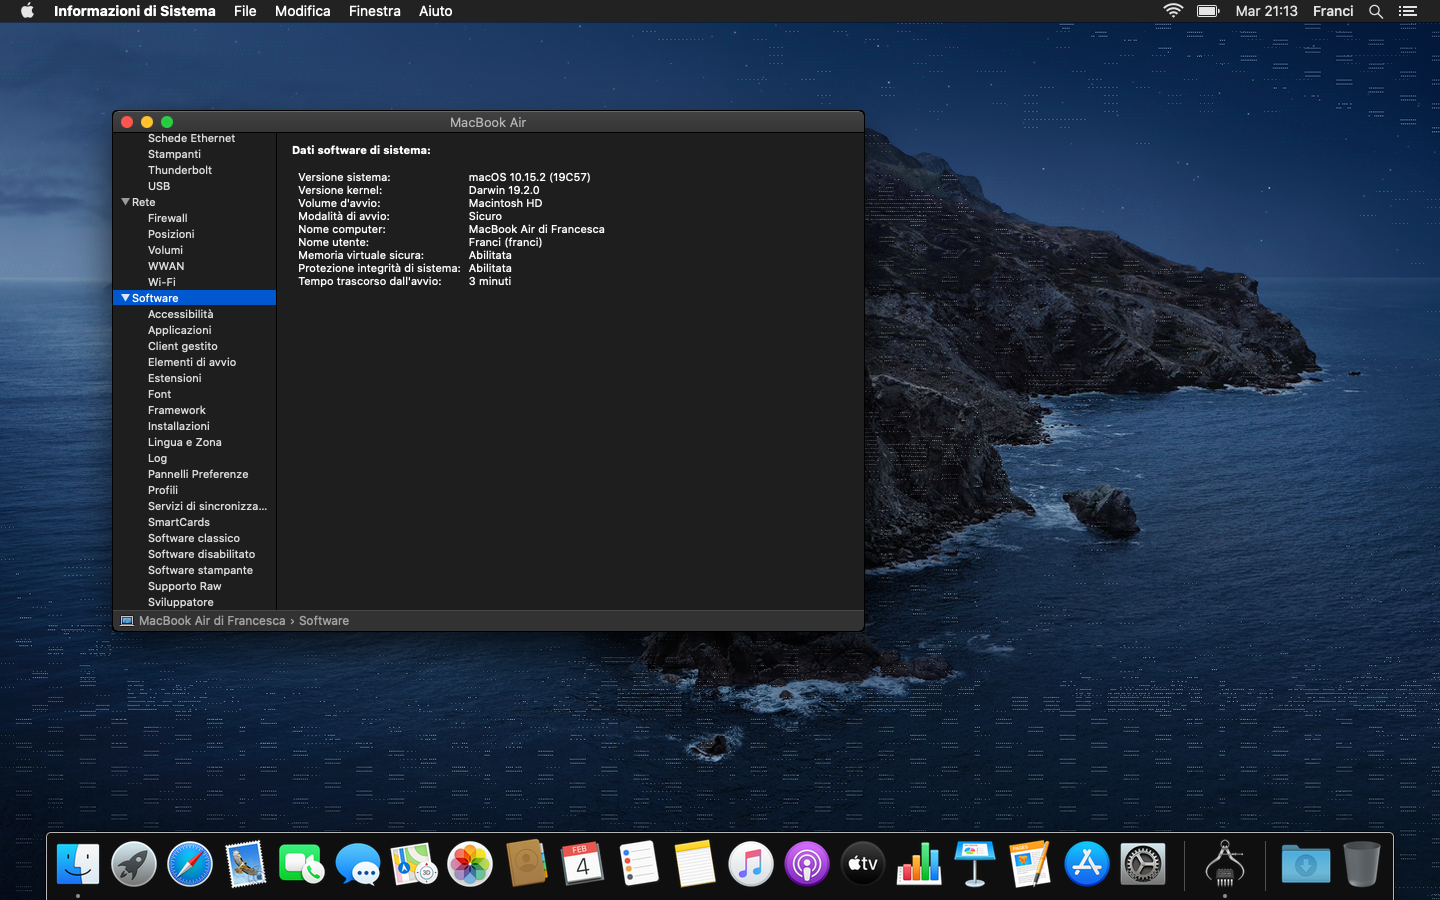Select Wi-Fi under the Rete section

(162, 282)
